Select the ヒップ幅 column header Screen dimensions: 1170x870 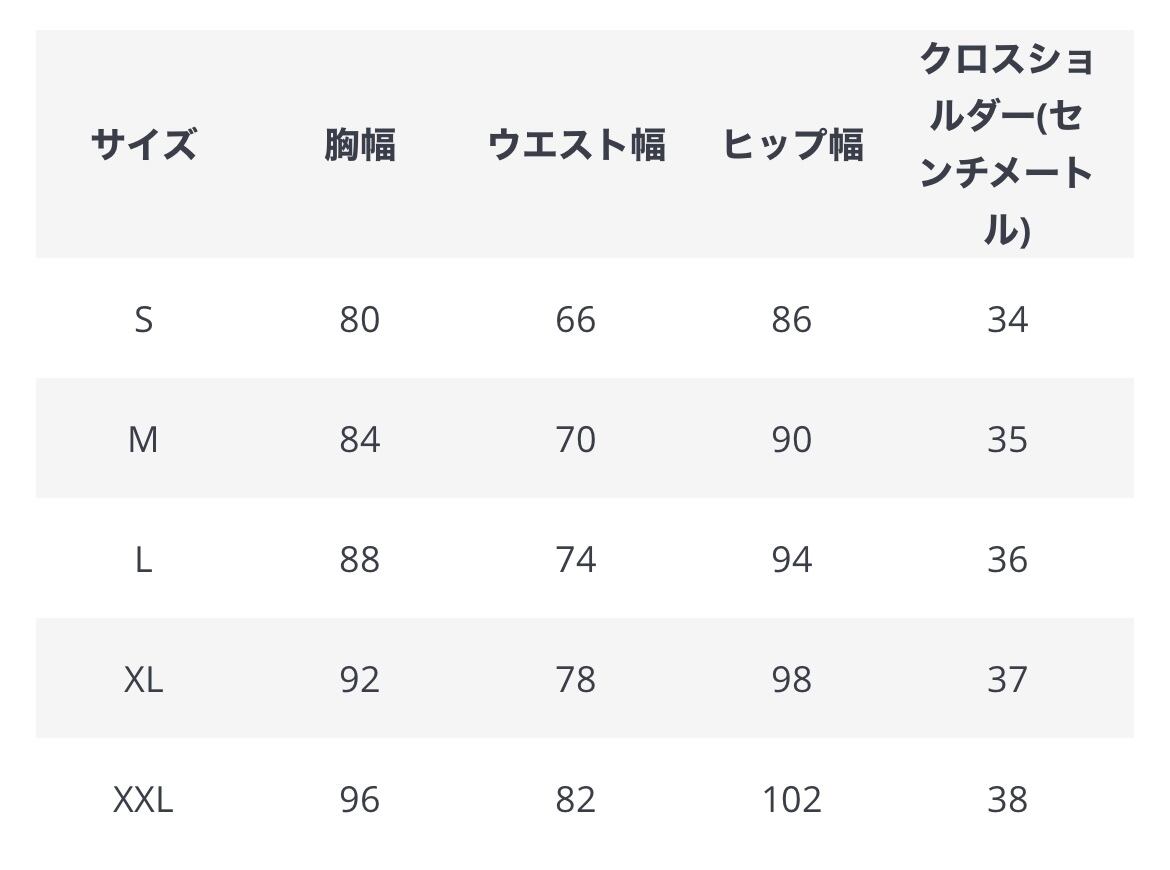(x=792, y=145)
